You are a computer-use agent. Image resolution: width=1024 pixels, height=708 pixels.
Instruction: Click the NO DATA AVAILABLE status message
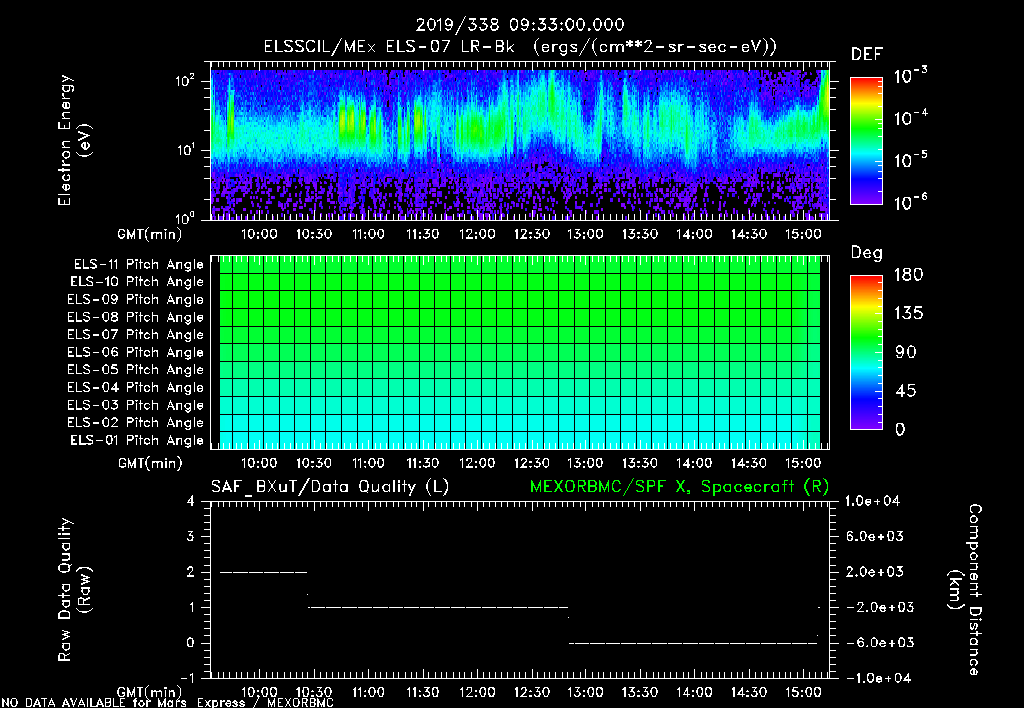[168, 703]
